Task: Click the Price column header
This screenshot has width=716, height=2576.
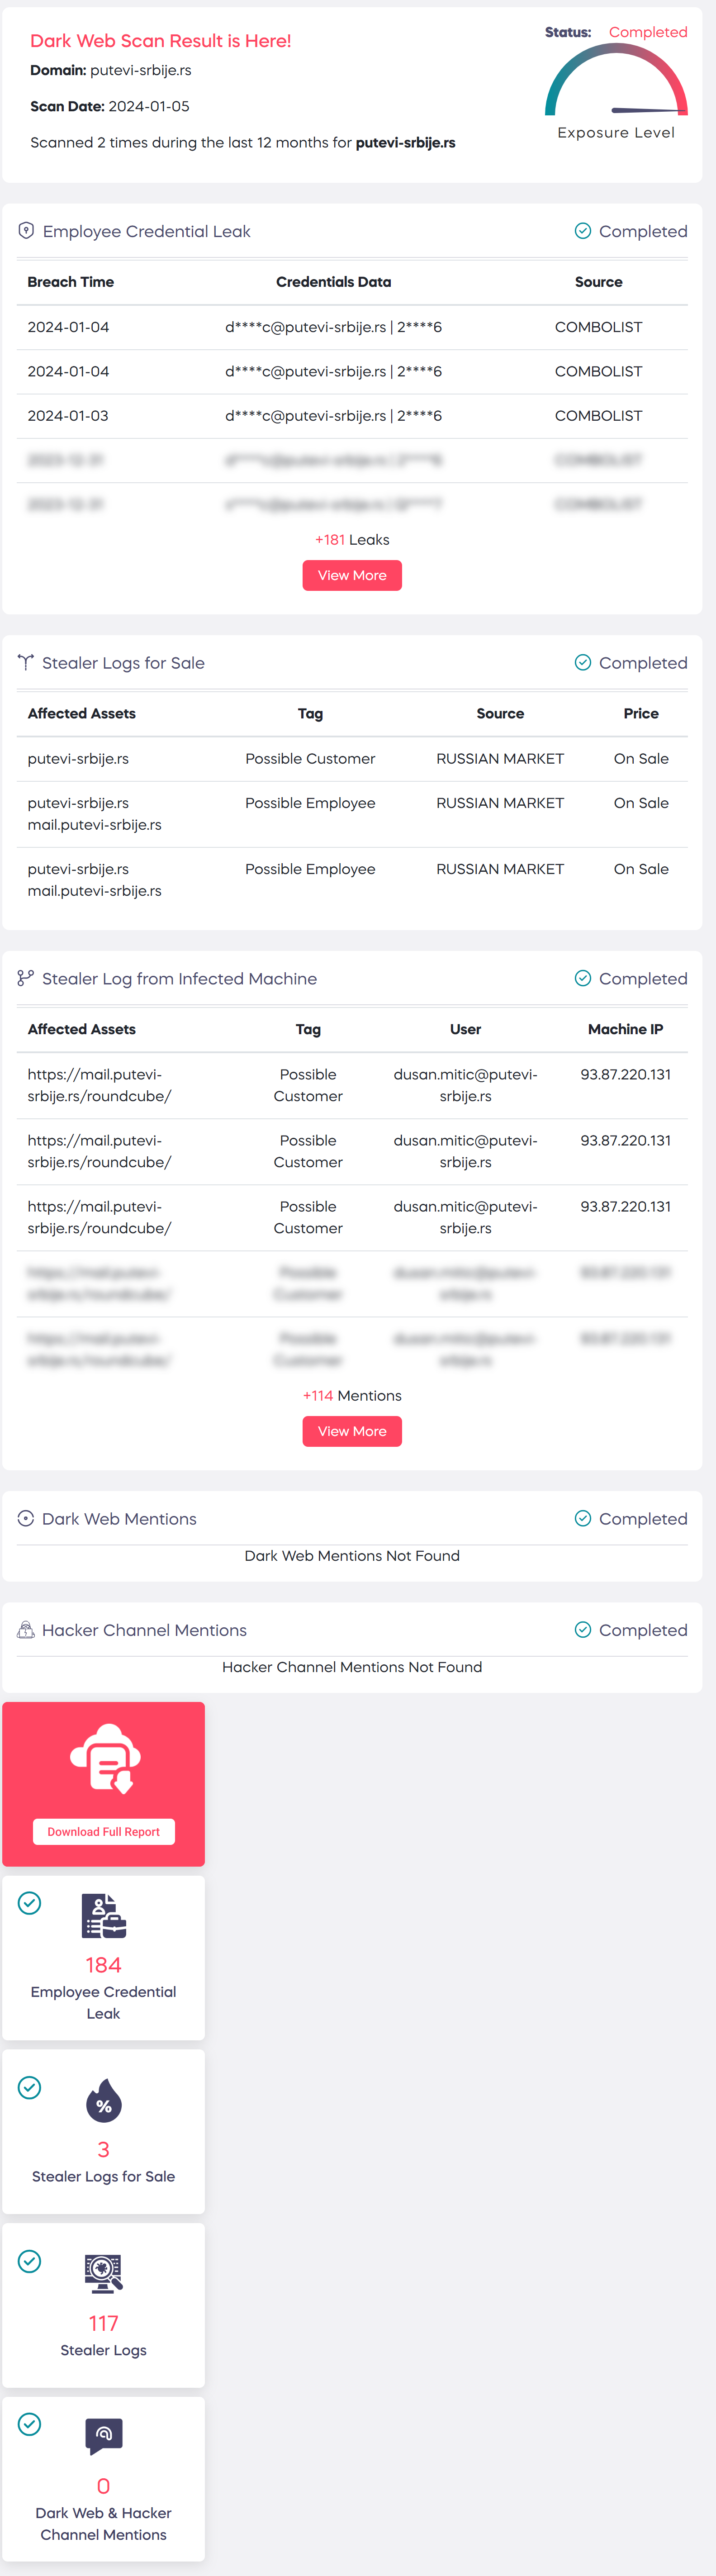Action: (641, 714)
